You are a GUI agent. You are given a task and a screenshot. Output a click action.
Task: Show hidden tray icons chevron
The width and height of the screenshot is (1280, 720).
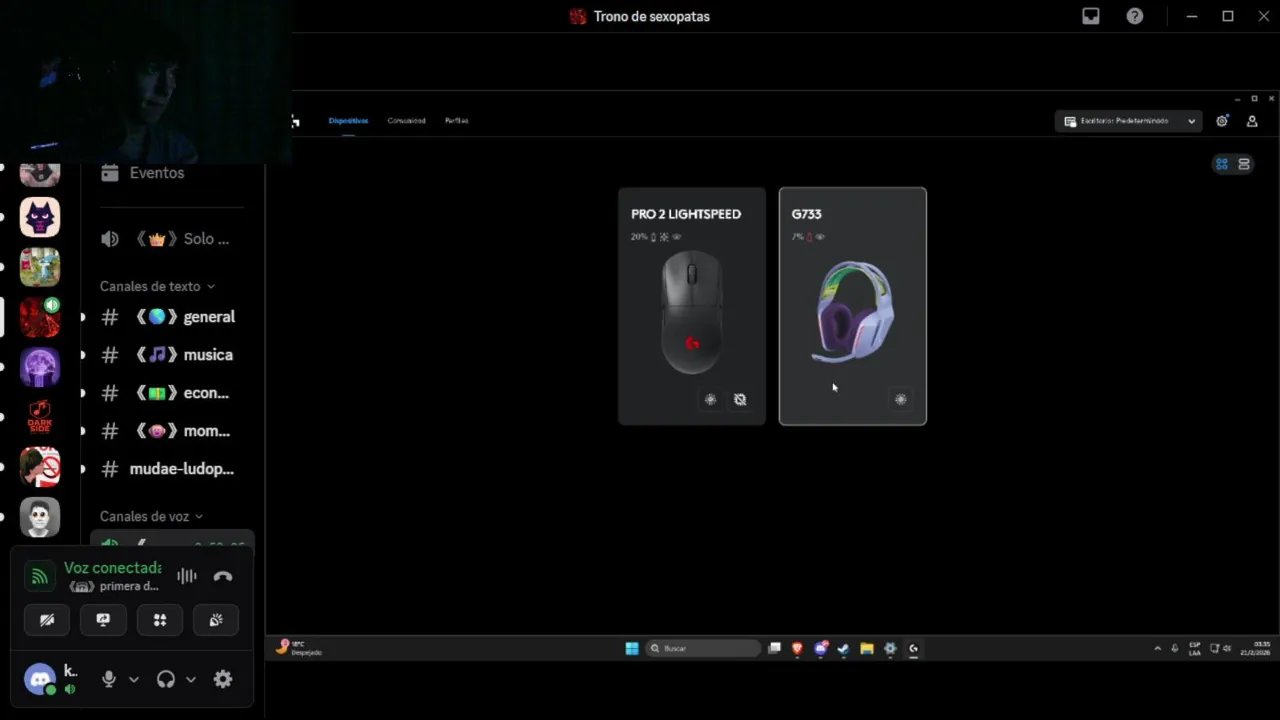pyautogui.click(x=1158, y=648)
